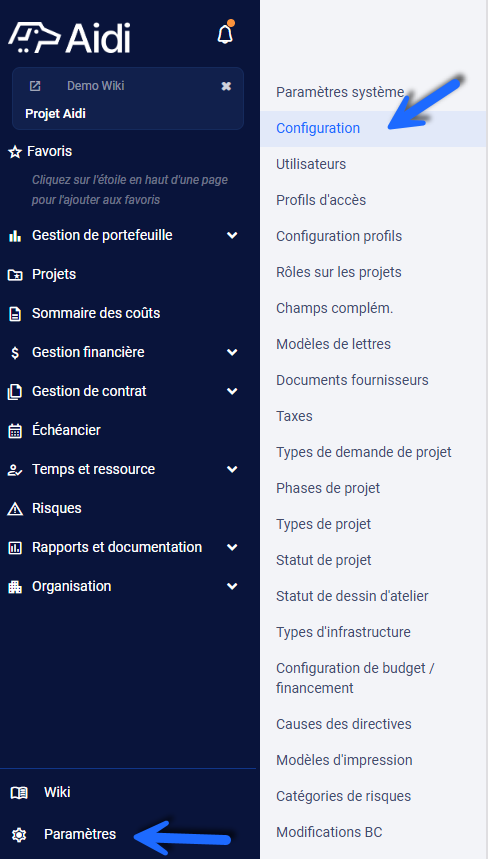Close the Demo Wiki project card
Image resolution: width=488 pixels, height=859 pixels.
[226, 86]
